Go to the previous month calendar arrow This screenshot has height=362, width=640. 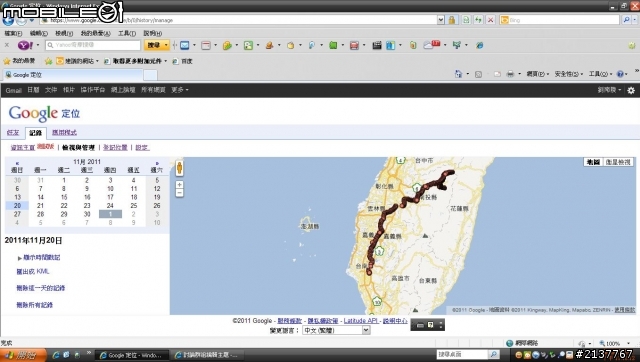point(17,163)
